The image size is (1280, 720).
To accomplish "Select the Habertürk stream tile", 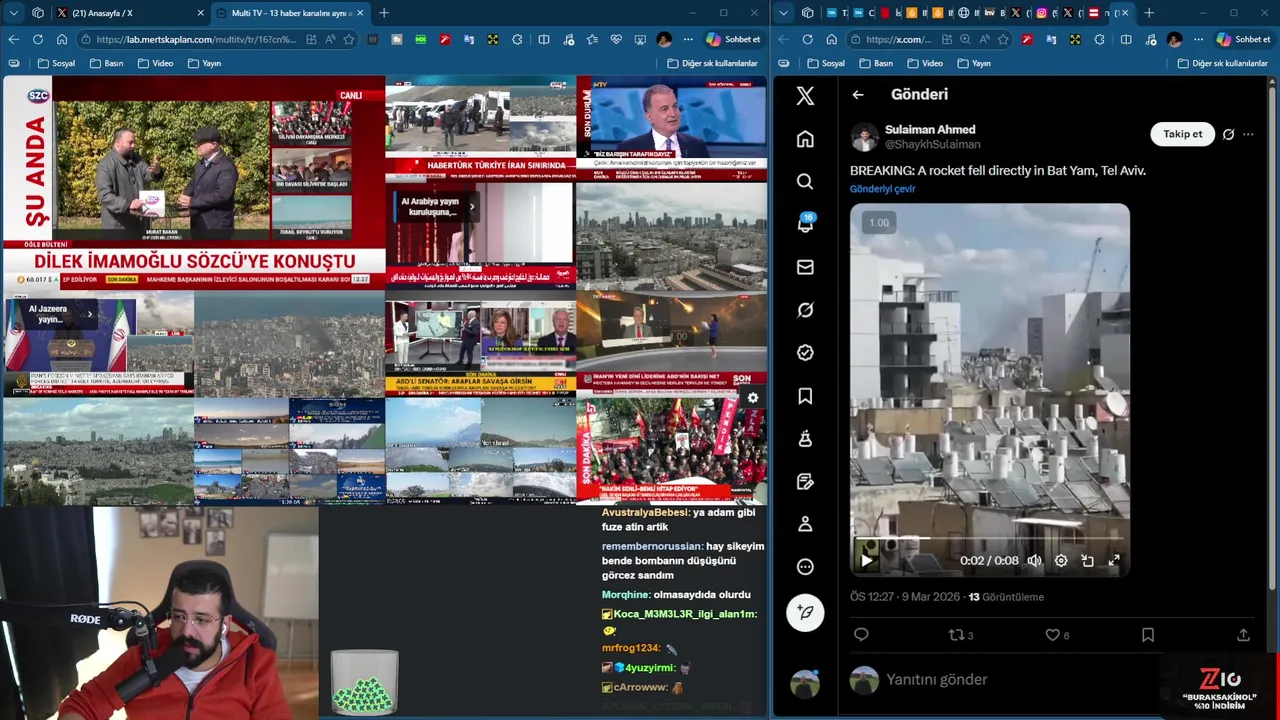I will [480, 128].
